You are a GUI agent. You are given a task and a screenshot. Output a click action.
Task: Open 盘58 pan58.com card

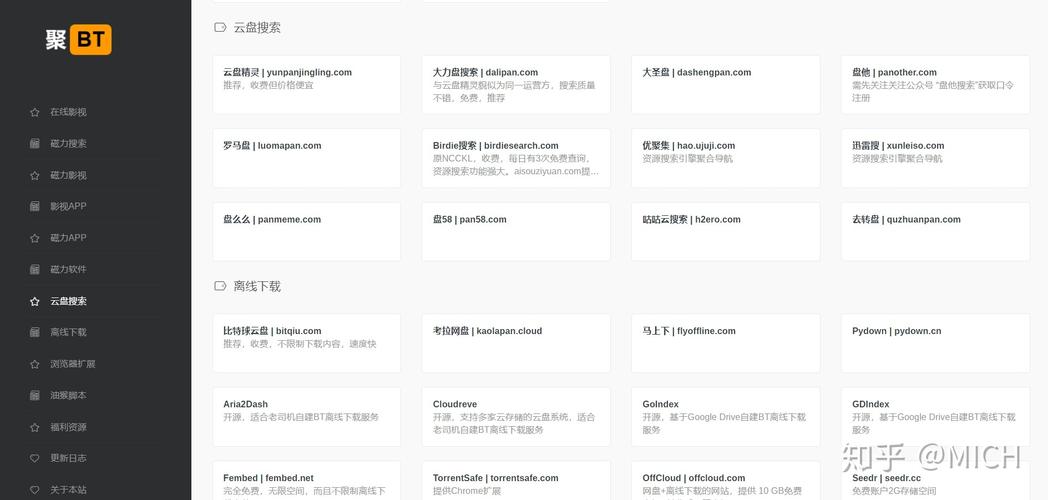coord(516,231)
